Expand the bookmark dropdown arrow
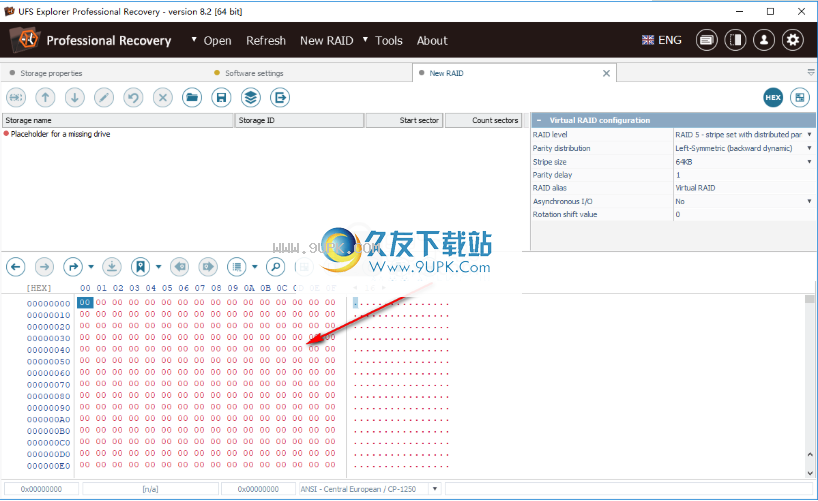Viewport: 818px width, 501px height. (x=158, y=267)
